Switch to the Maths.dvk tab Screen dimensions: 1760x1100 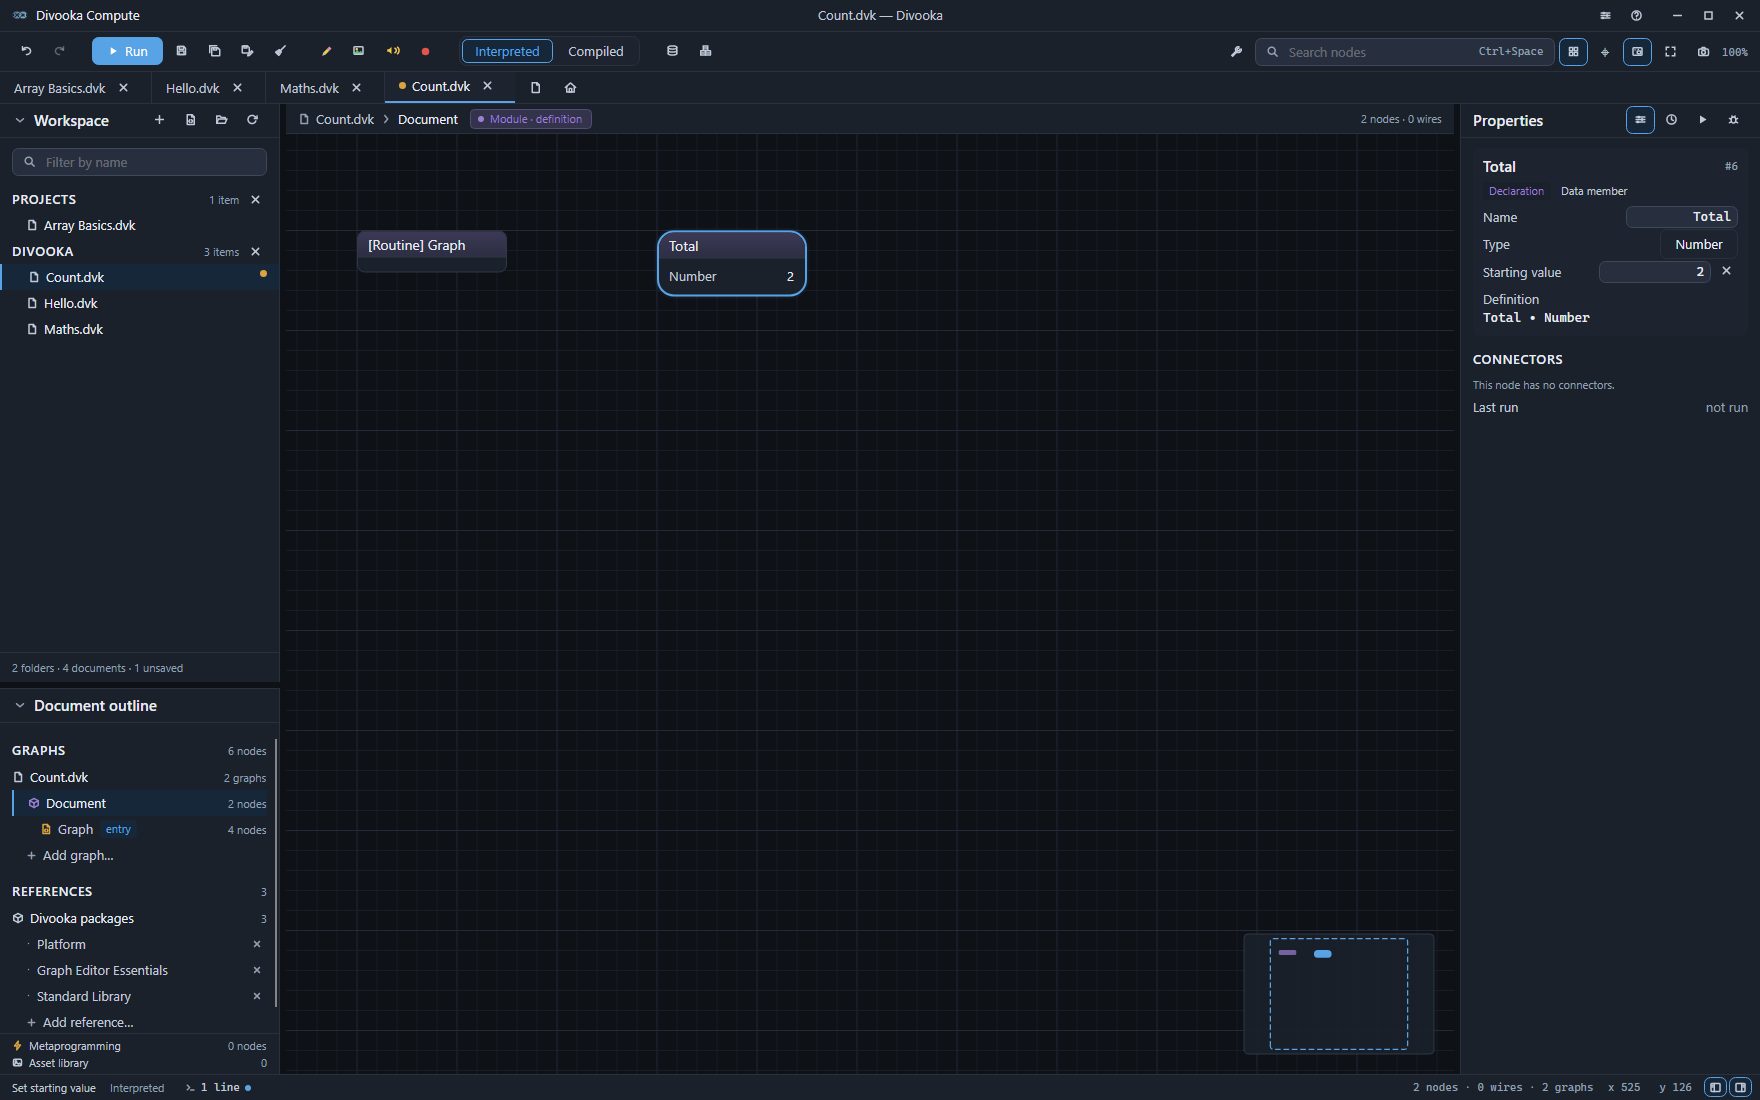(309, 88)
